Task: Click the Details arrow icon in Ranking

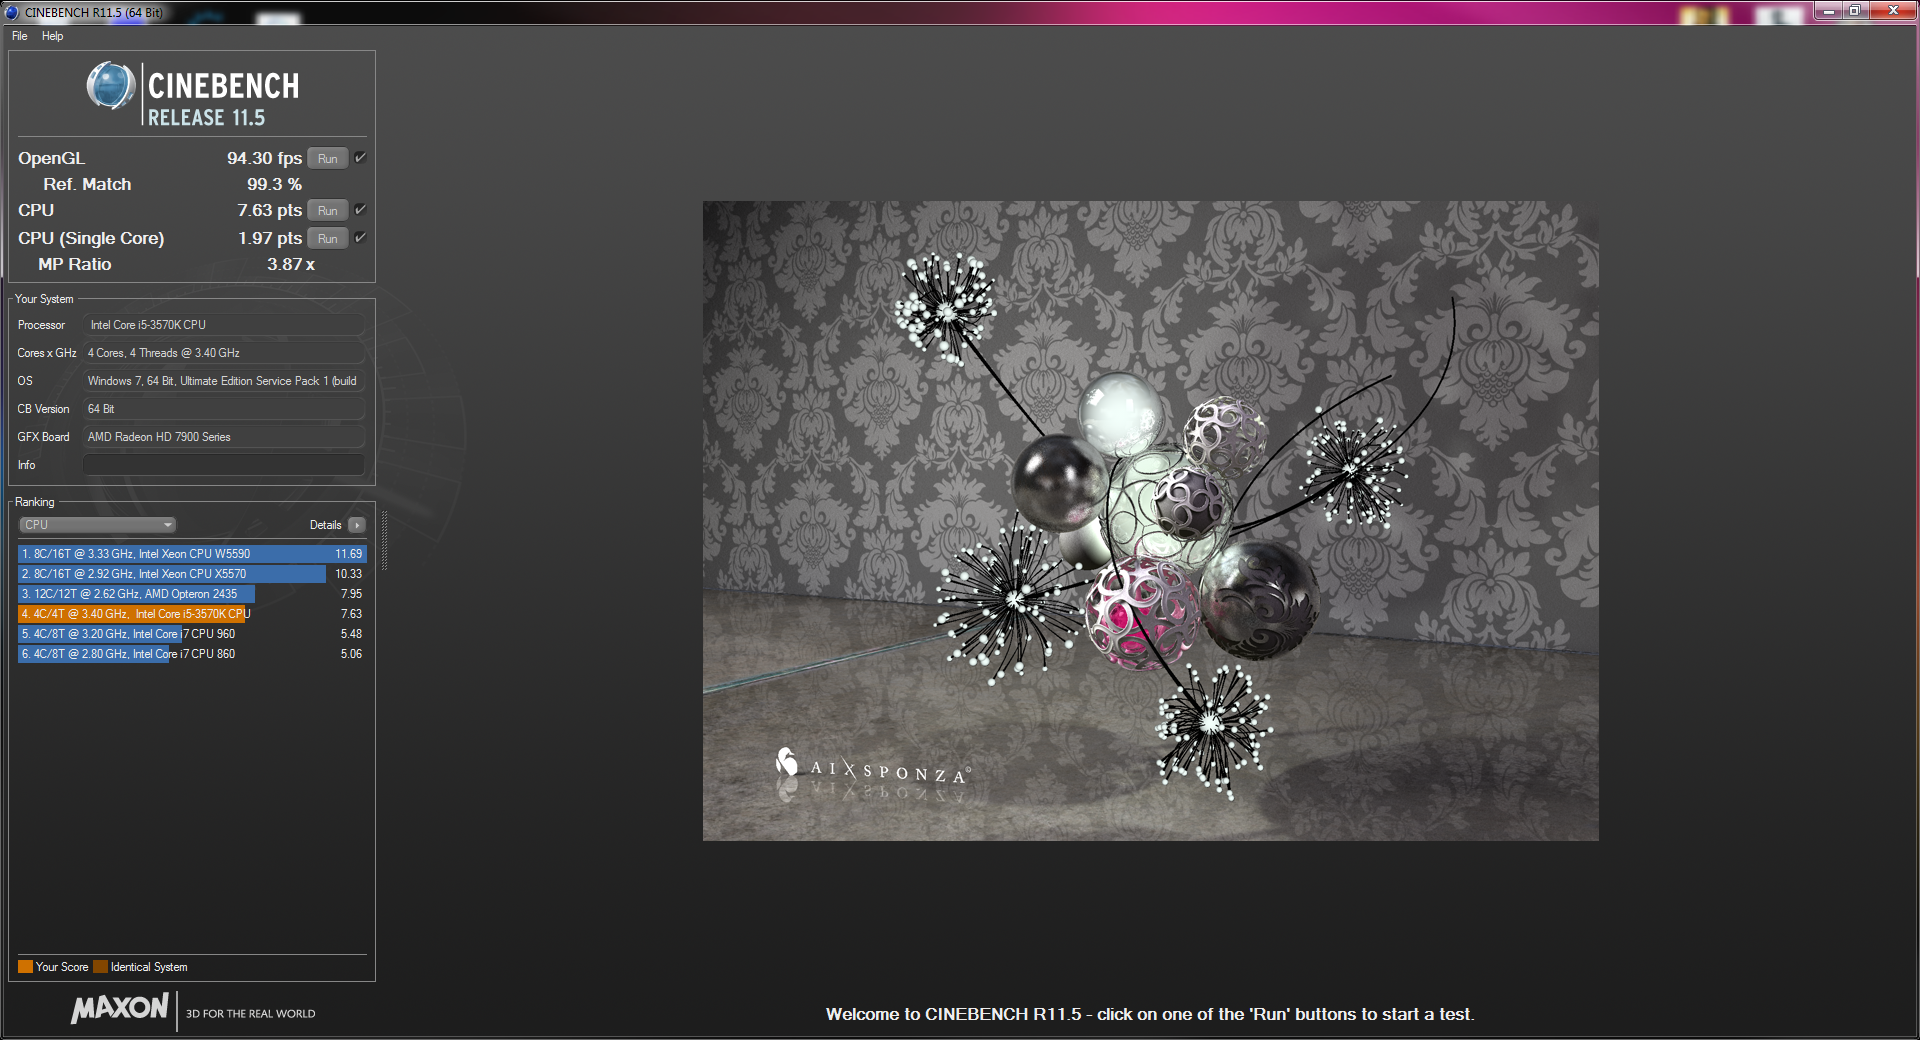Action: [357, 525]
